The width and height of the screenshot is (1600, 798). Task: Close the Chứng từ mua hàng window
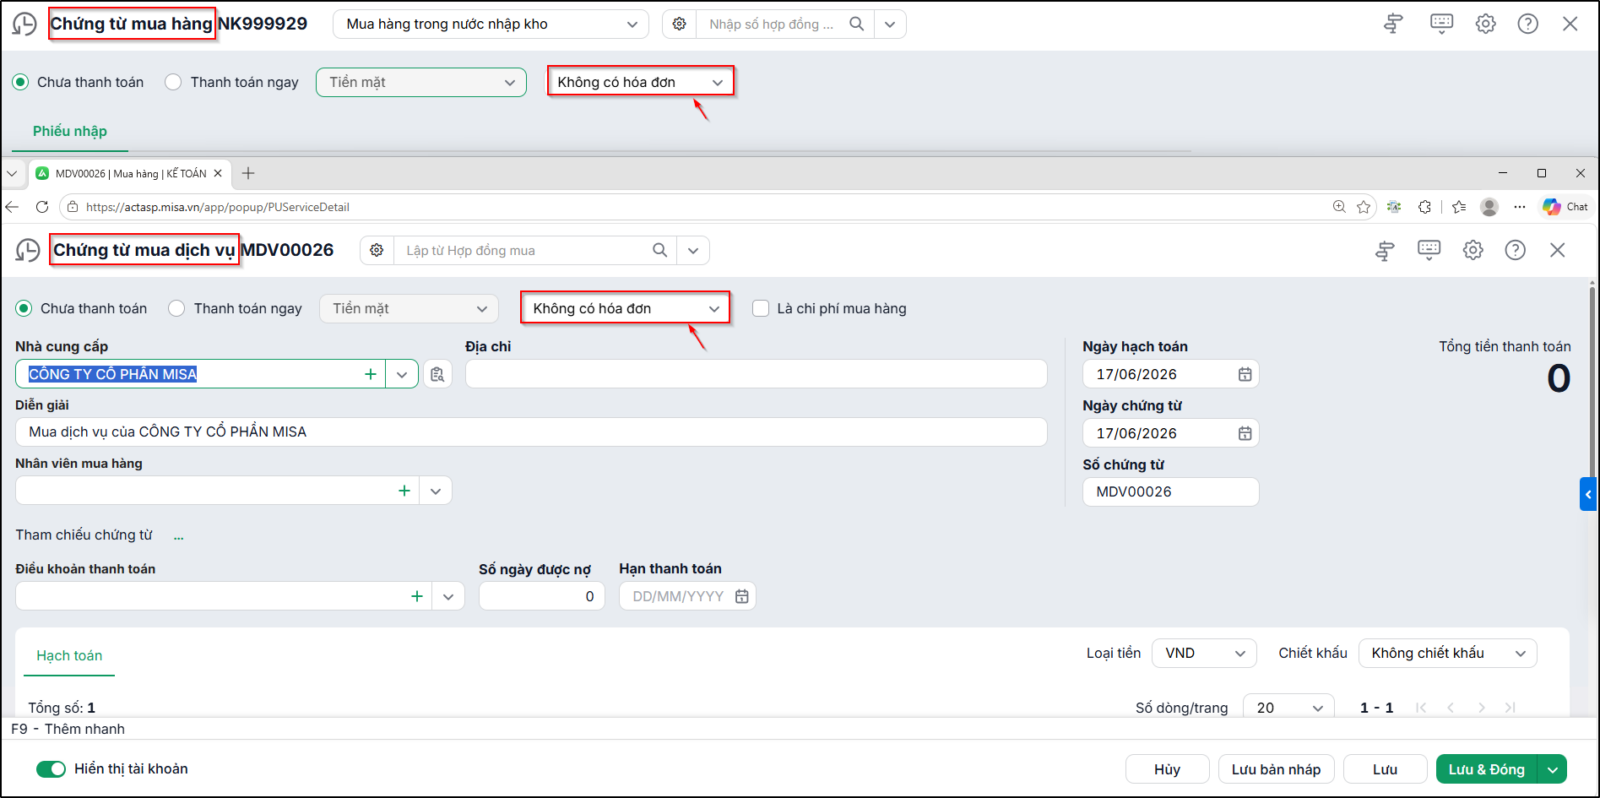[1570, 24]
